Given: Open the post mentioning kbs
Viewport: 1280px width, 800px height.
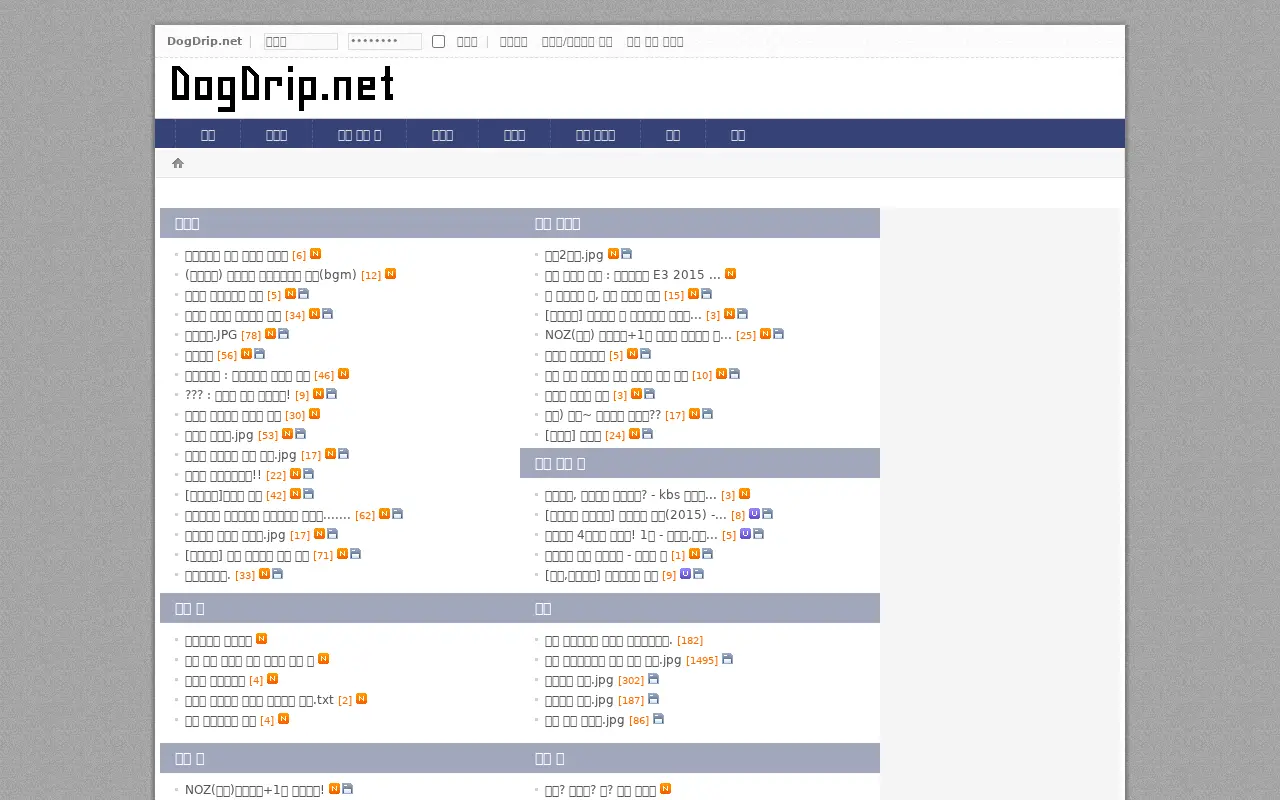Looking at the screenshot, I should [631, 495].
